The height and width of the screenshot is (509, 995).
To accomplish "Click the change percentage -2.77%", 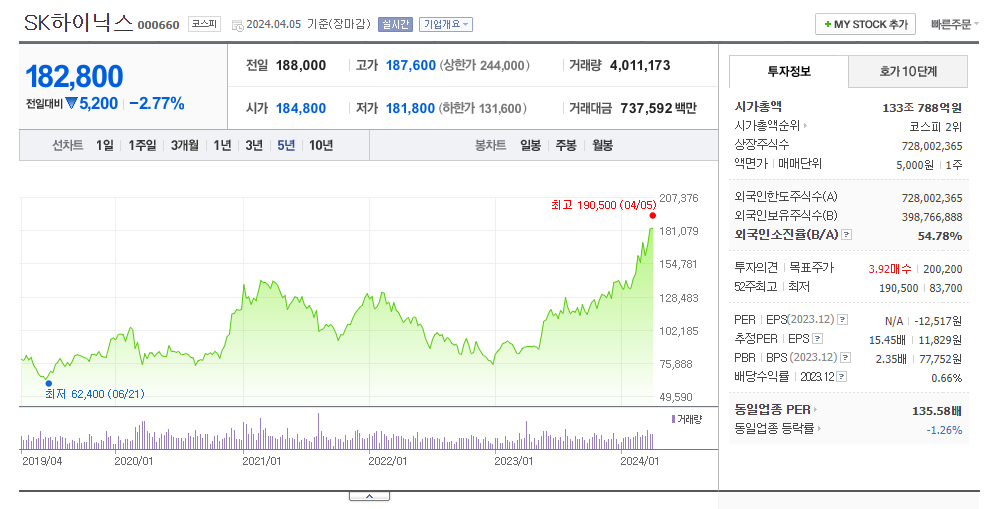I will click(157, 103).
